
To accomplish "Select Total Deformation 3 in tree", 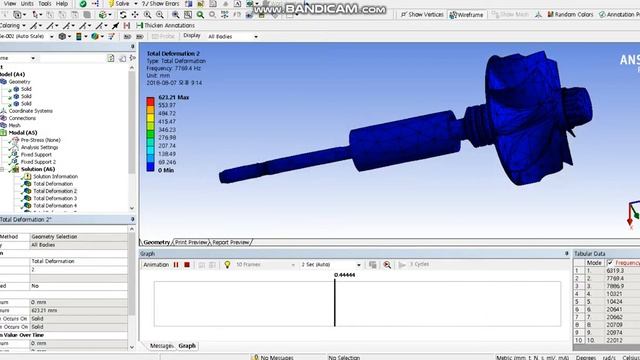I will [x=55, y=198].
